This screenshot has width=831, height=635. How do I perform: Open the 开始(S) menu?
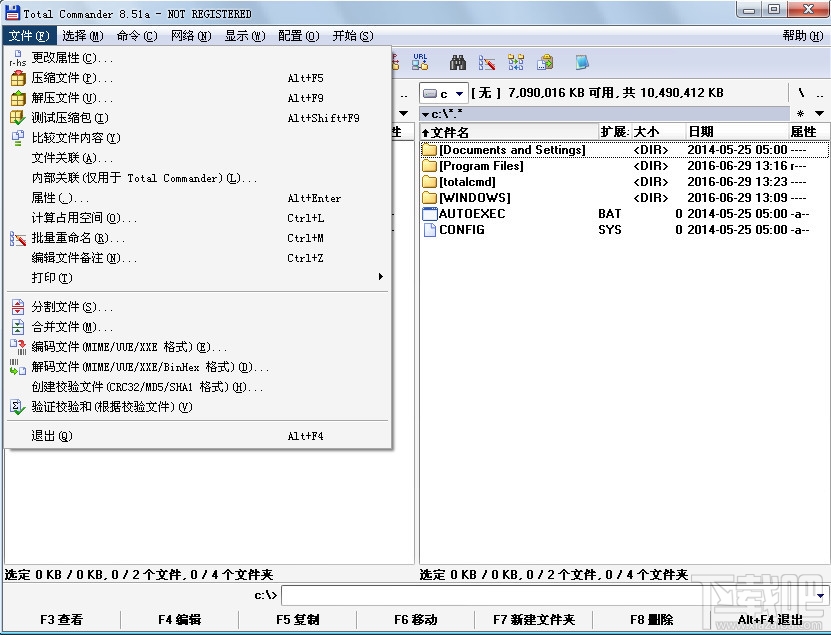coord(353,36)
